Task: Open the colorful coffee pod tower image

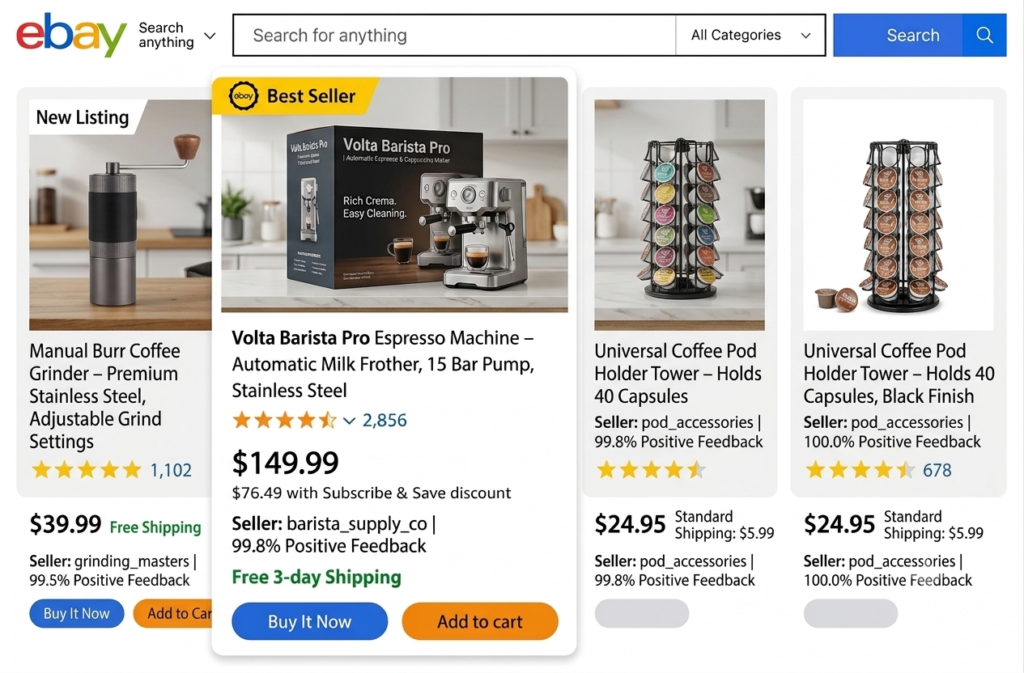Action: [679, 215]
